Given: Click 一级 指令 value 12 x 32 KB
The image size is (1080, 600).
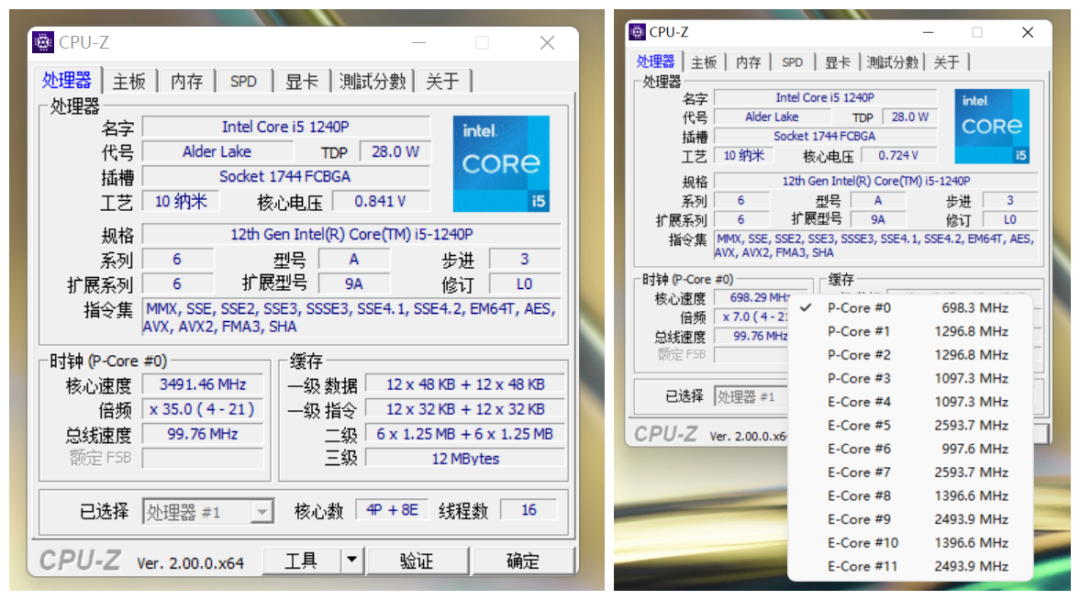Looking at the screenshot, I should (x=465, y=409).
